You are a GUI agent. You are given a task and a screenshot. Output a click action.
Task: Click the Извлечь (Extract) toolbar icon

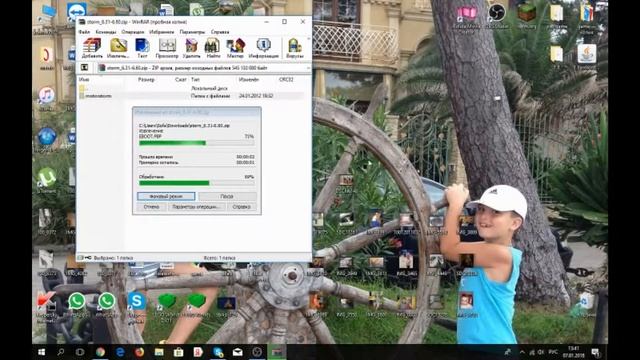[118, 48]
